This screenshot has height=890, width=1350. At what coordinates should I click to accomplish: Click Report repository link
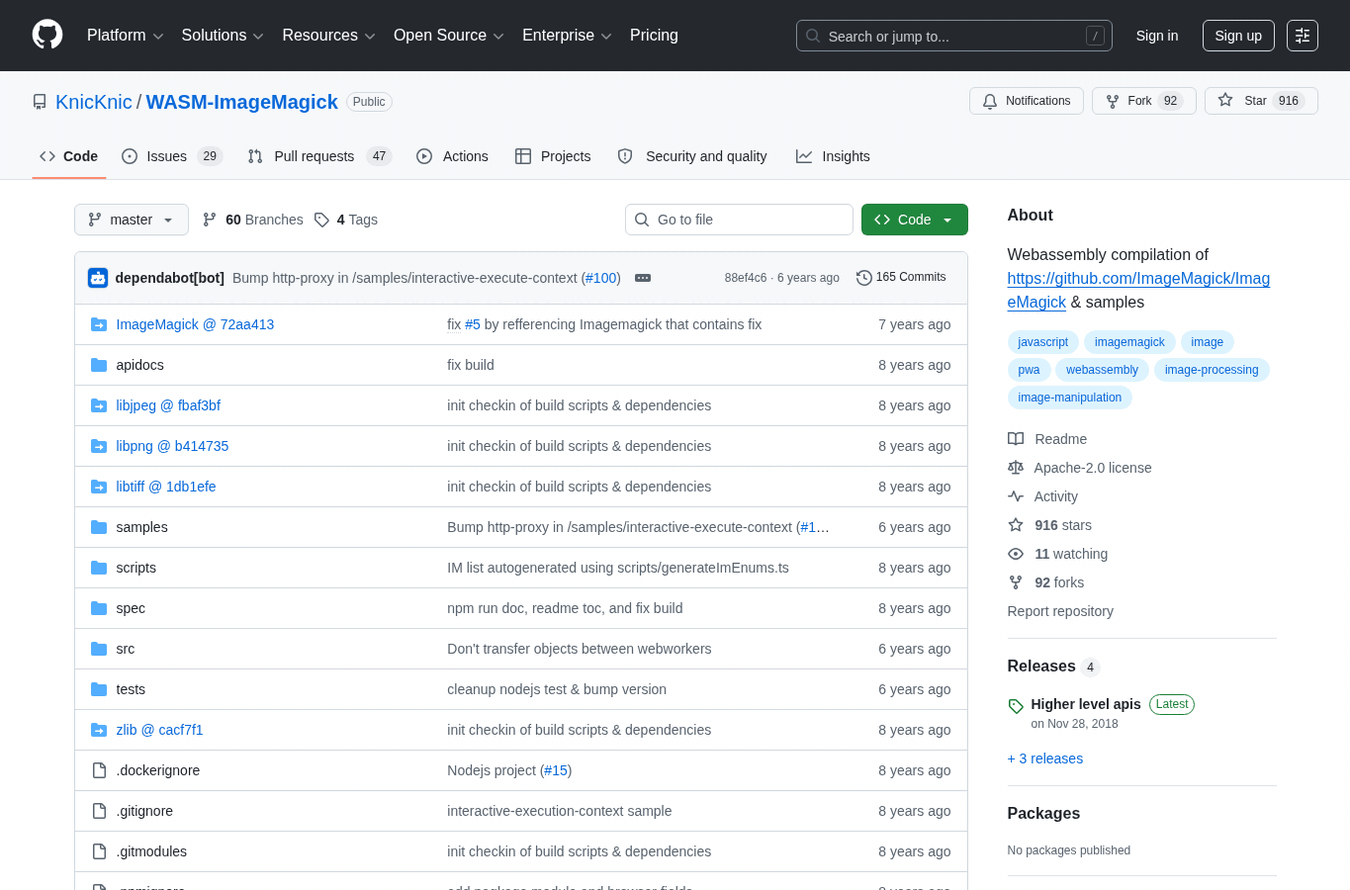point(1060,611)
